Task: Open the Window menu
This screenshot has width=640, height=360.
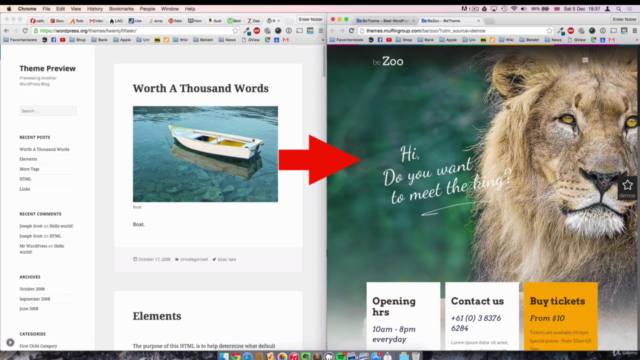Action: pos(170,9)
